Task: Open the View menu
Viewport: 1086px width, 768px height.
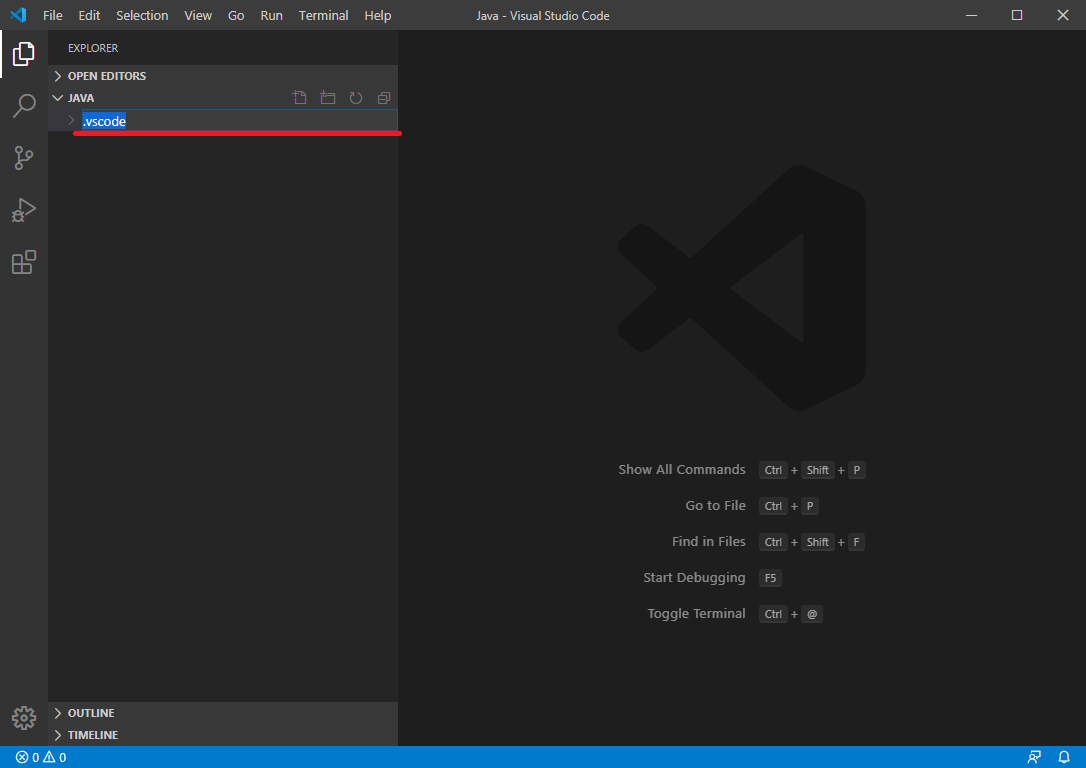Action: [198, 15]
